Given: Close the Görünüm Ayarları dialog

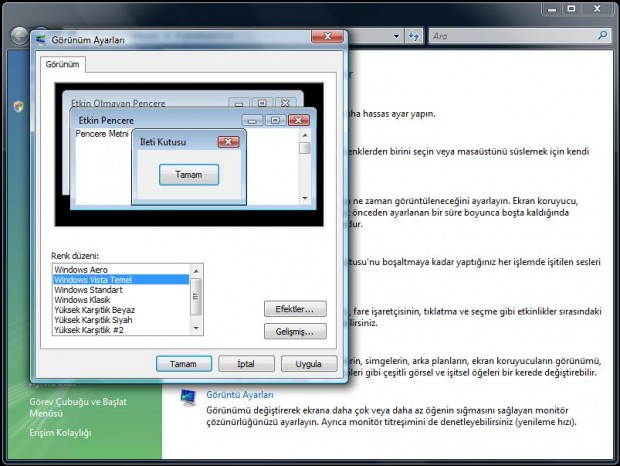Looking at the screenshot, I should tap(327, 36).
